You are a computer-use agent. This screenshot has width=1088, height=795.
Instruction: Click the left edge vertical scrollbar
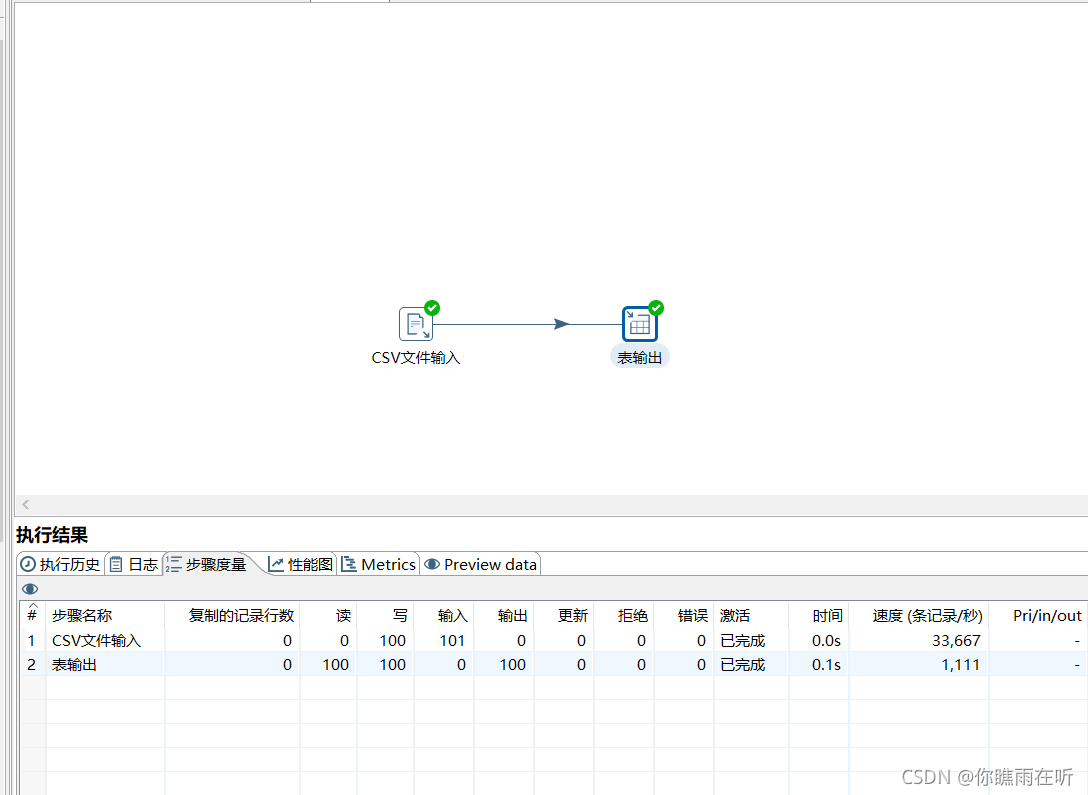click(x=7, y=250)
